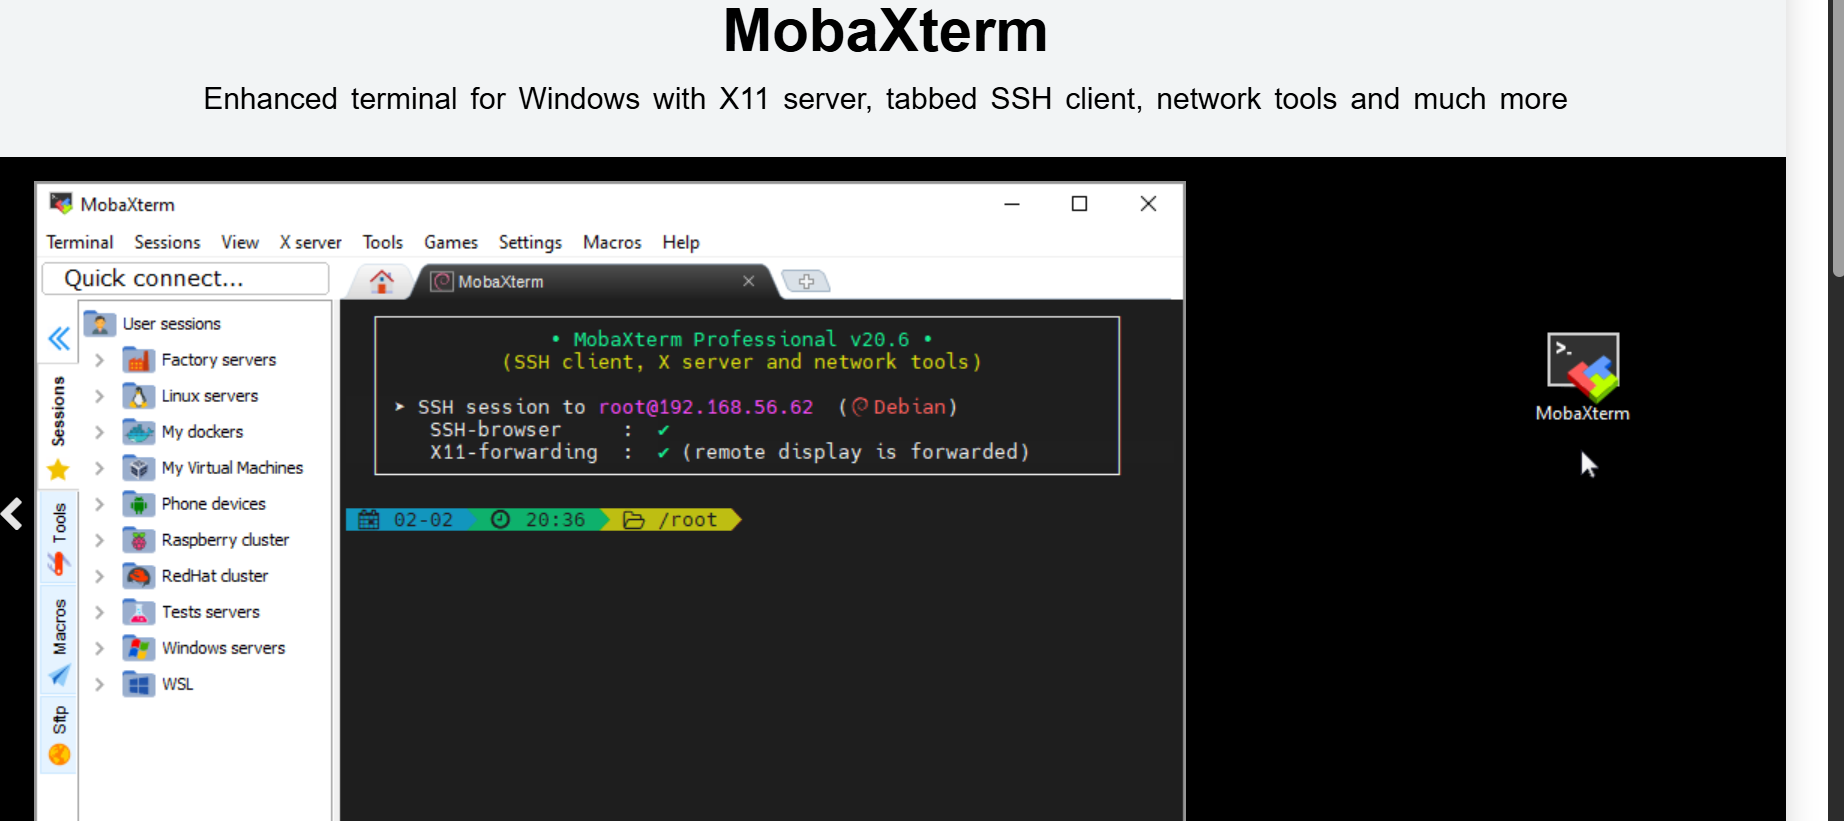Click the Windows servers flag icon
This screenshot has height=821, width=1844.
pos(138,648)
